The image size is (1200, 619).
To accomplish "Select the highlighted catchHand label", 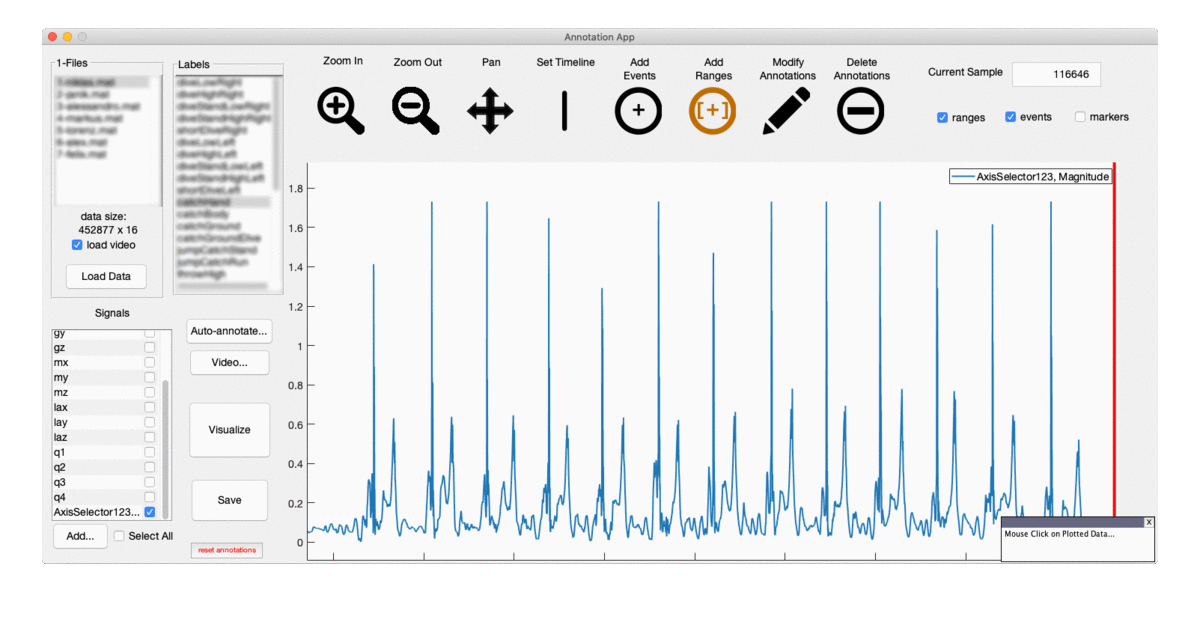I will [222, 202].
